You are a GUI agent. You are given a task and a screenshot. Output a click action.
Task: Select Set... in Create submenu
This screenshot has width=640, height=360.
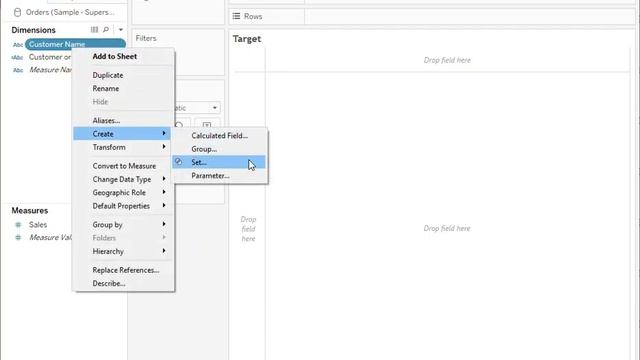[x=219, y=162]
